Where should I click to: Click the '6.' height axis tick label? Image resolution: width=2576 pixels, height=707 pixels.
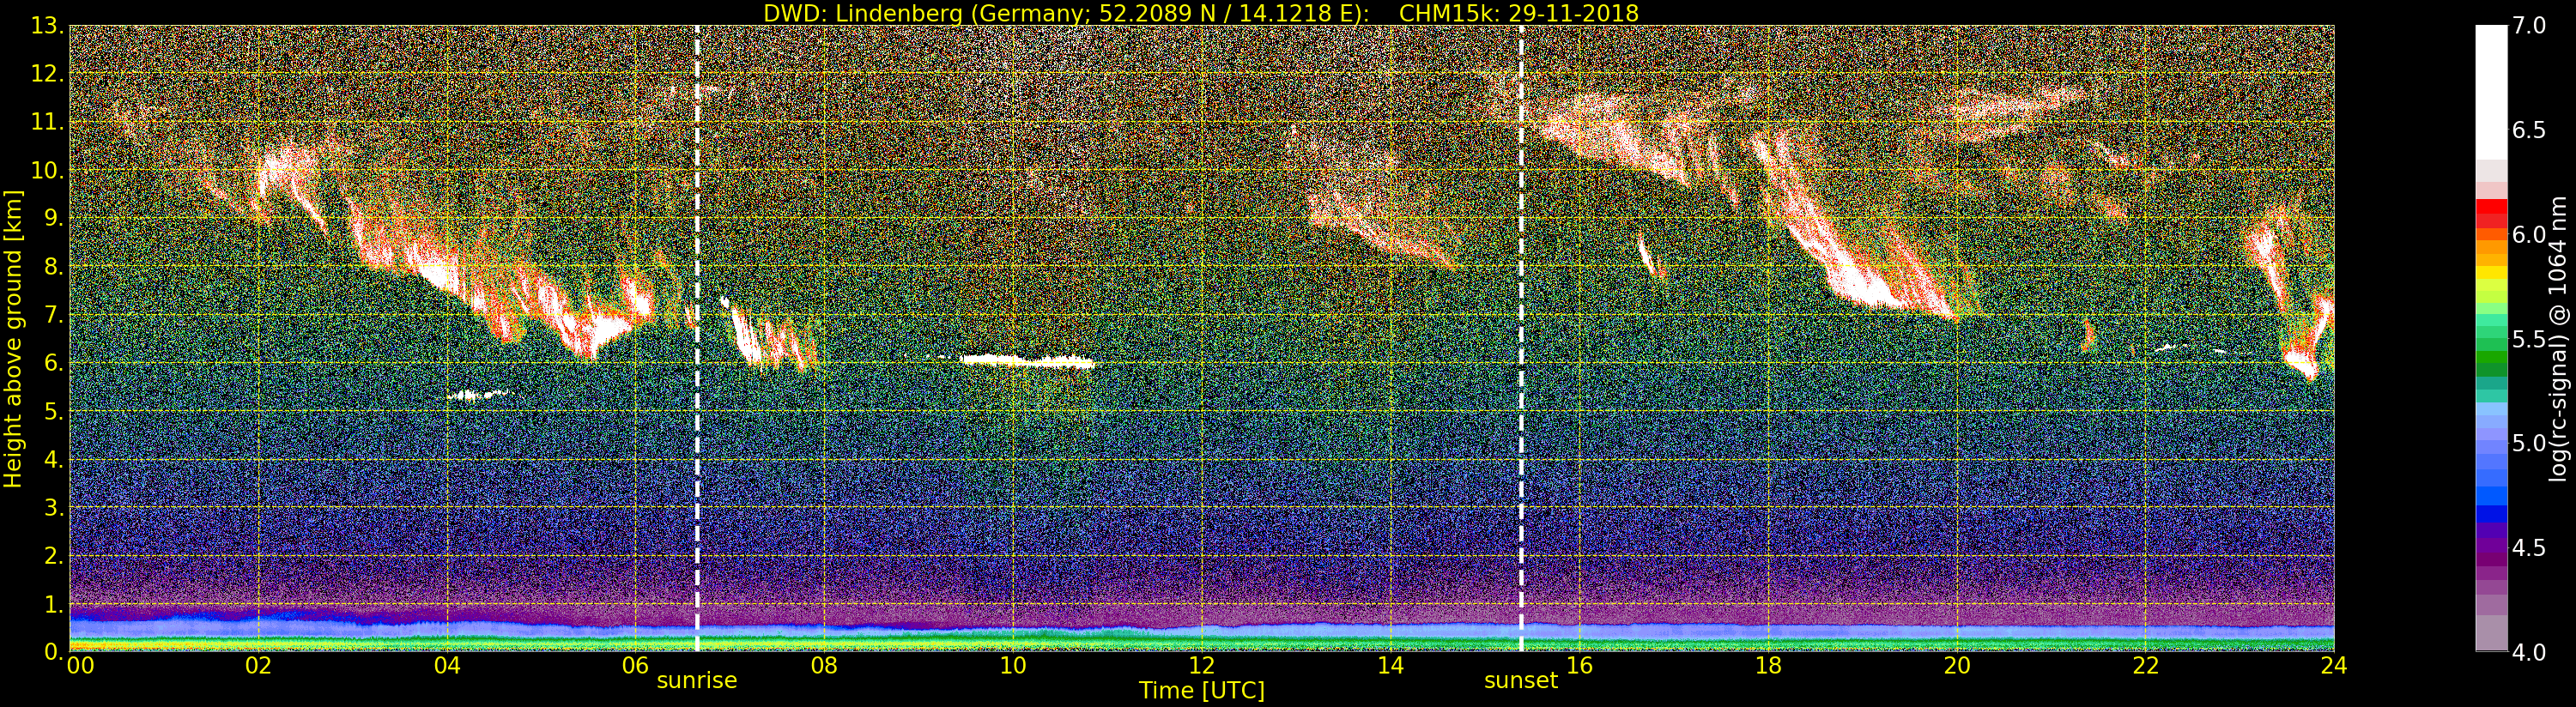(x=54, y=363)
